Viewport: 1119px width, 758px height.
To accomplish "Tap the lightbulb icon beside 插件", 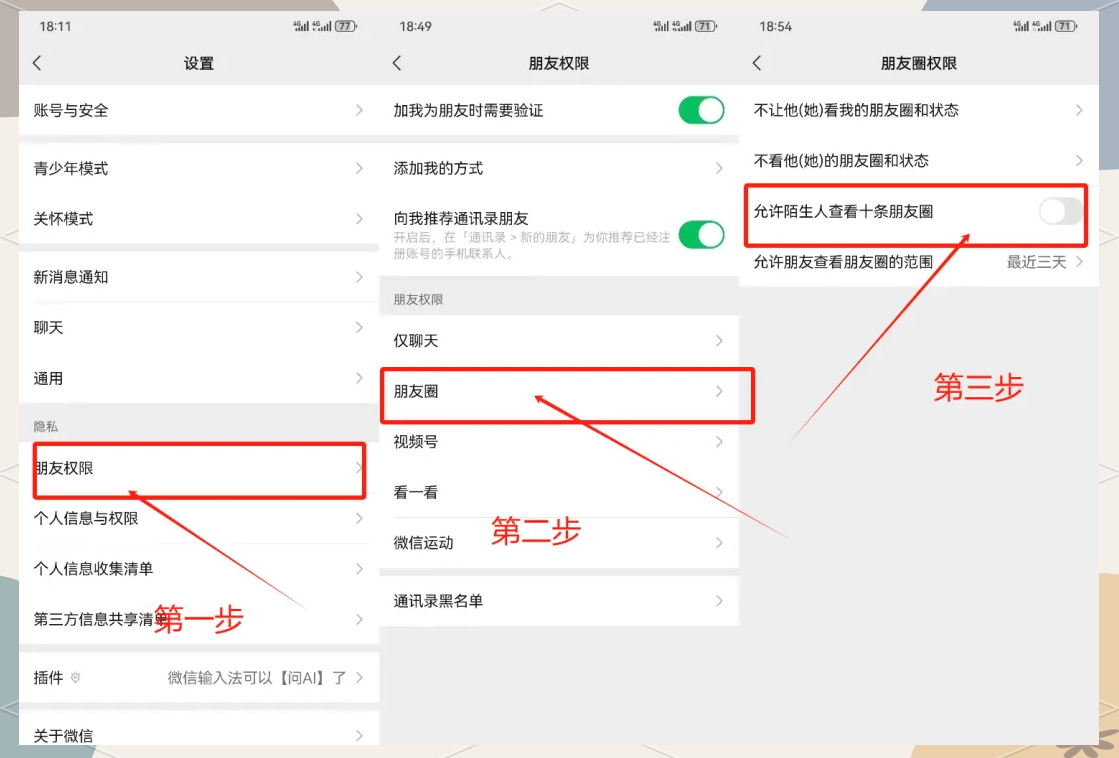I will point(76,678).
